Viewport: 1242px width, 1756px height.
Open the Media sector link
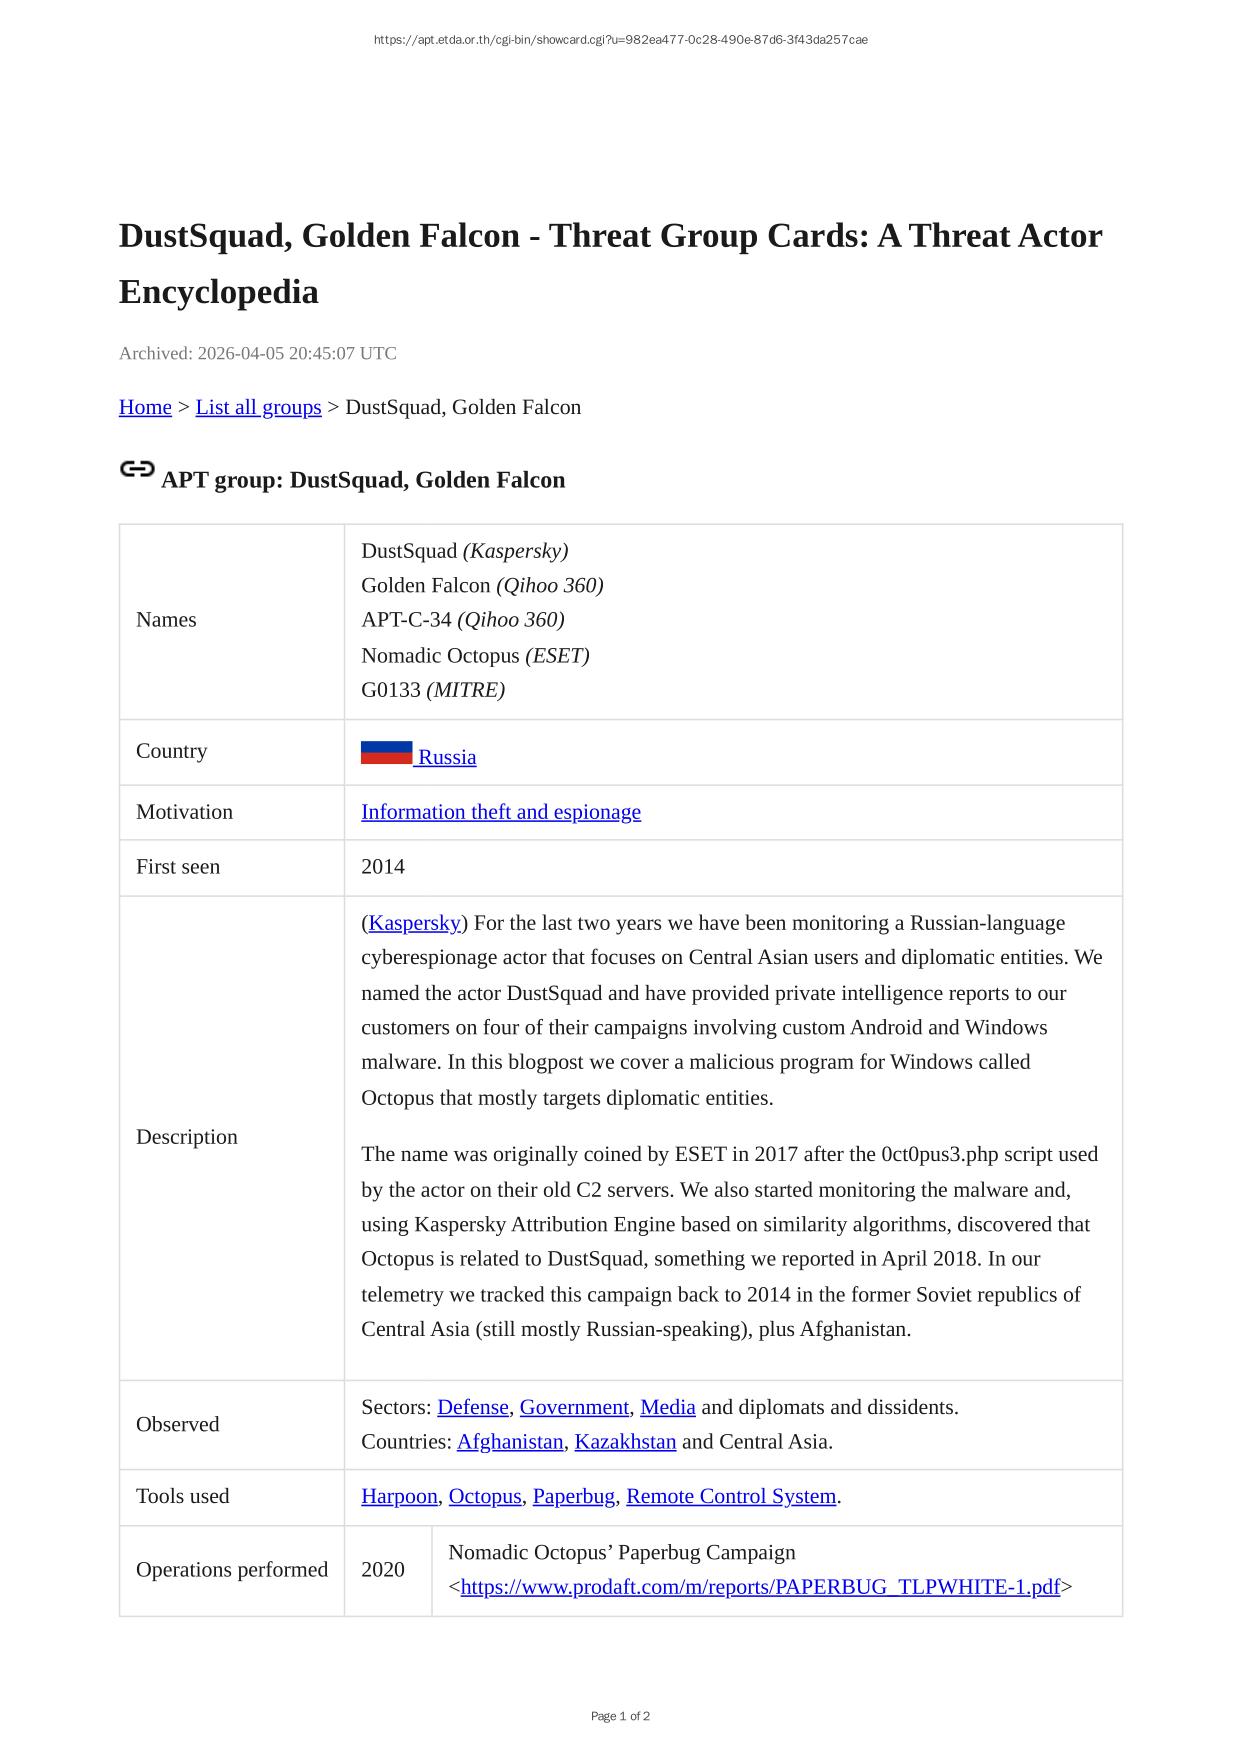667,1407
